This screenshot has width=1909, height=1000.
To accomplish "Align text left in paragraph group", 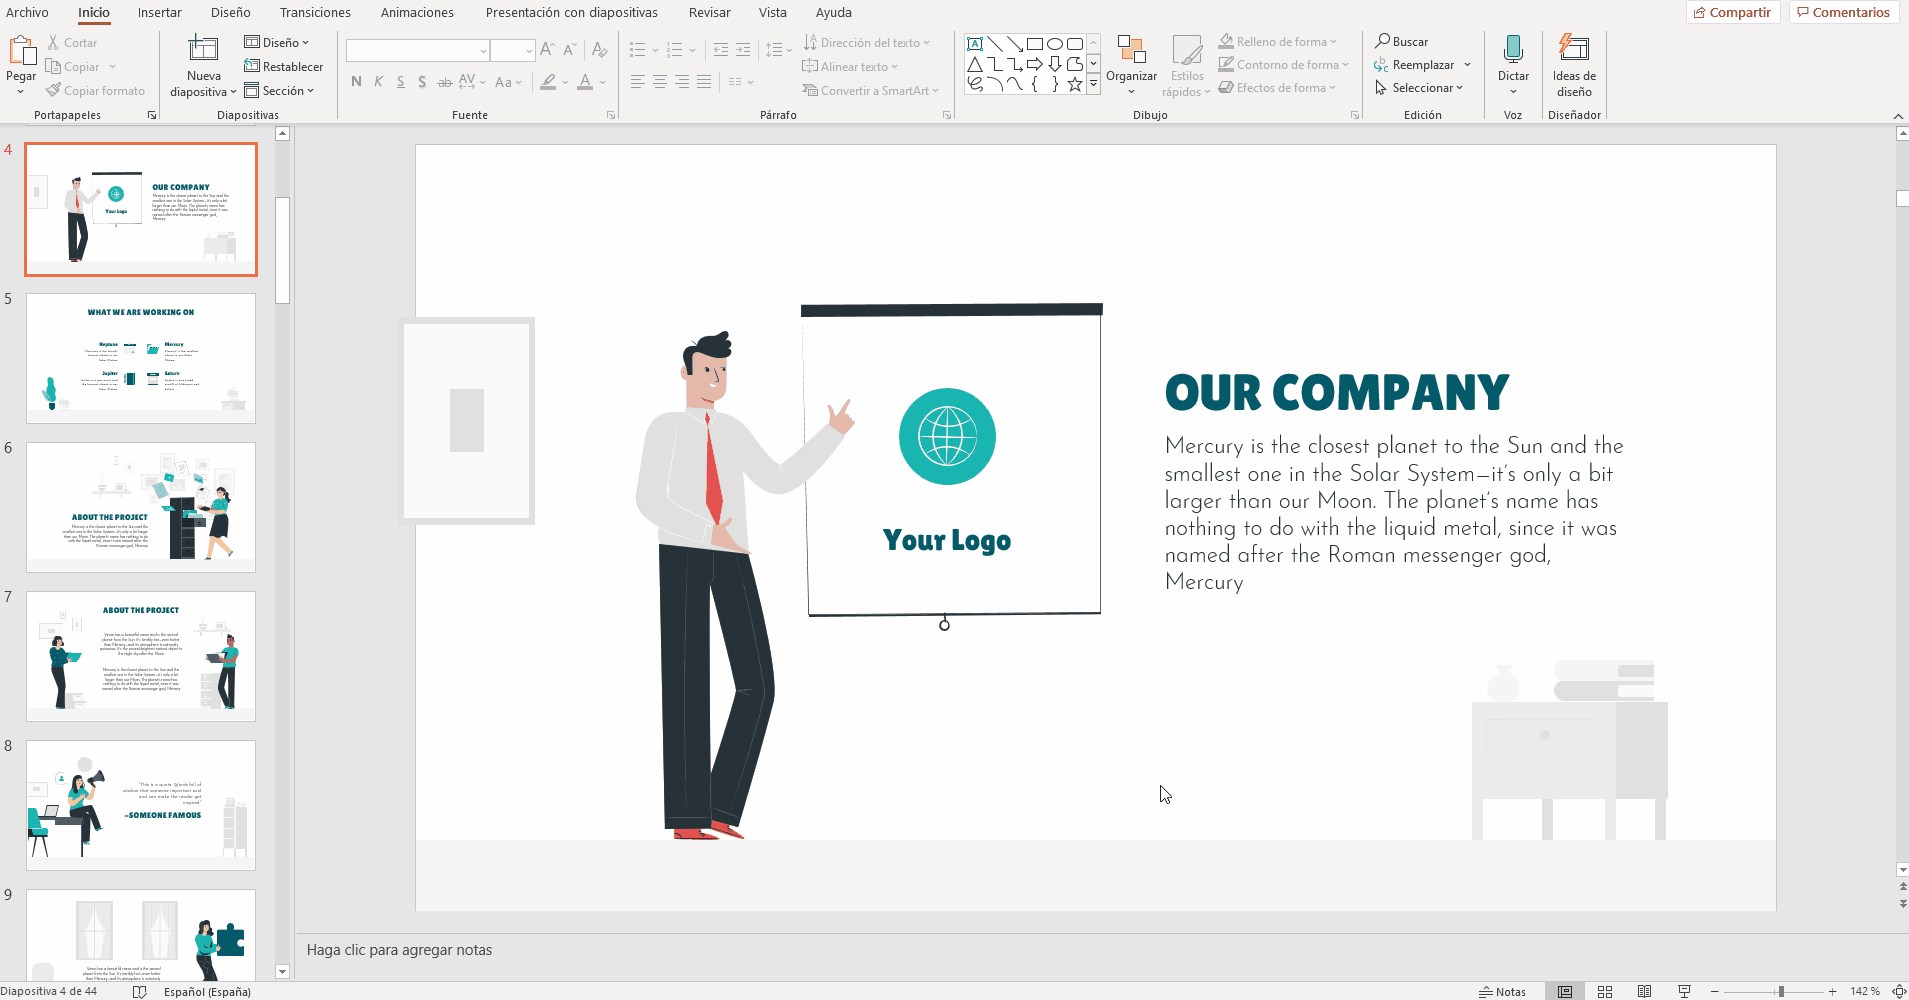I will click(x=637, y=82).
